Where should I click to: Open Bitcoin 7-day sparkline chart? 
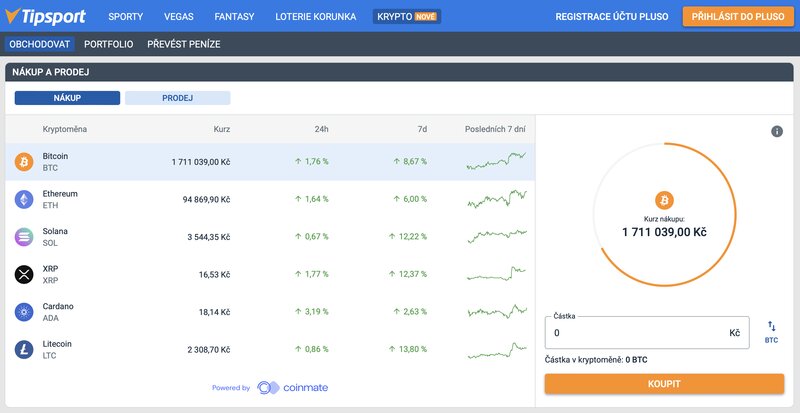(496, 161)
